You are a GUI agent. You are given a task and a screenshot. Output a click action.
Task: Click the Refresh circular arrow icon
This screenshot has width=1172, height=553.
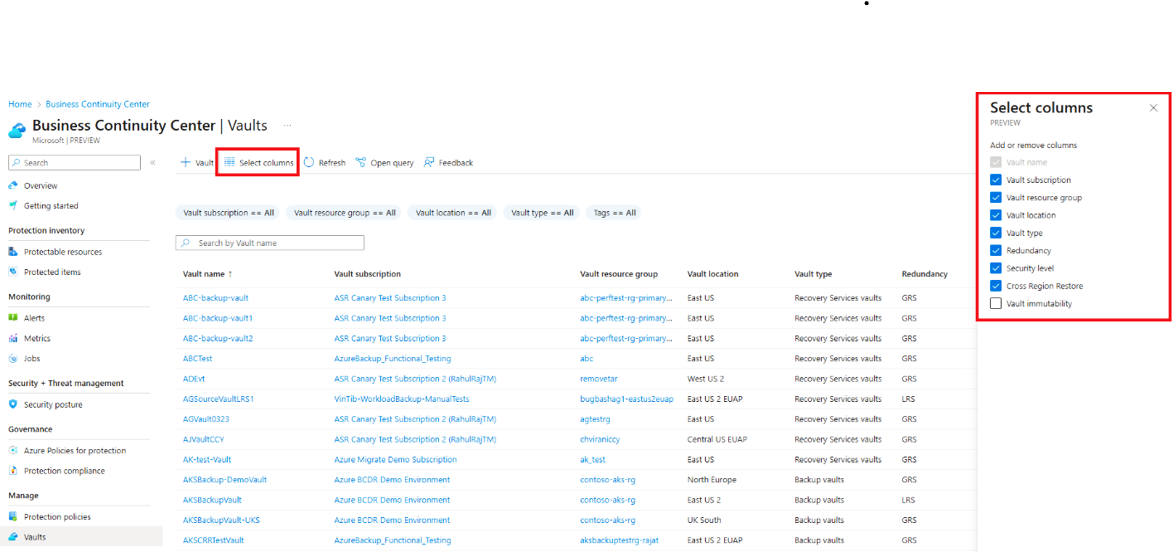[x=309, y=162]
